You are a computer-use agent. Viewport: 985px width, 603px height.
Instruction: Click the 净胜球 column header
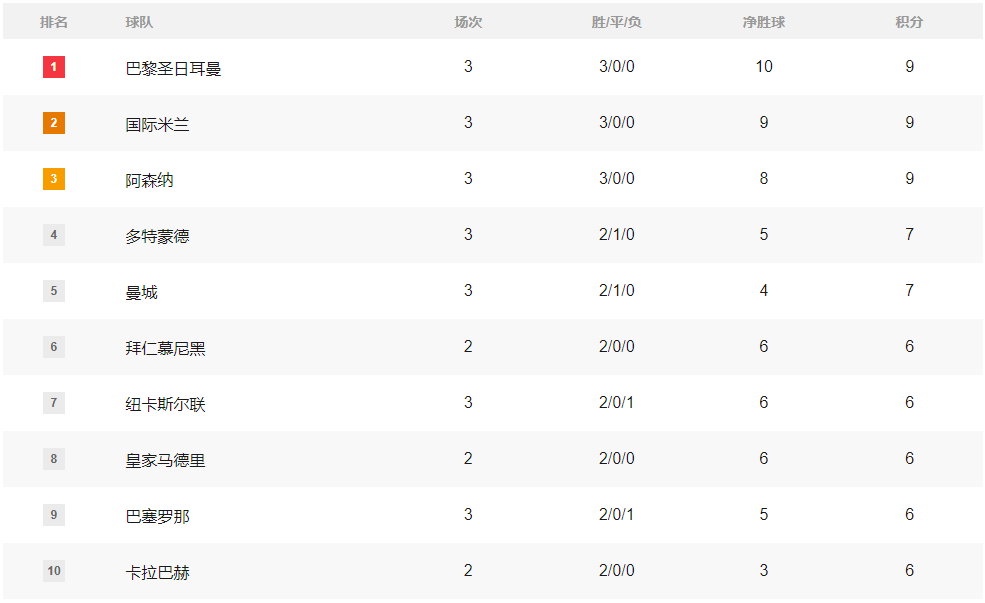click(x=764, y=22)
